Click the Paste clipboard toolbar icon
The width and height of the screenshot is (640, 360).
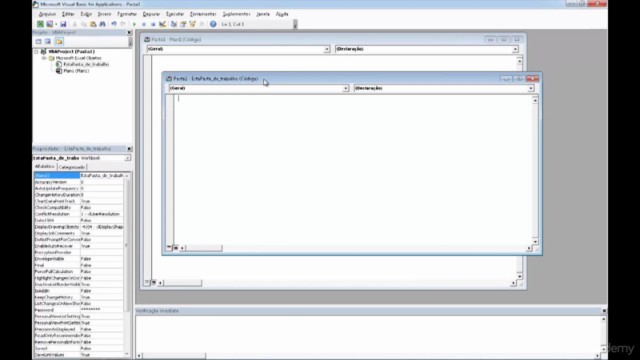click(x=93, y=24)
